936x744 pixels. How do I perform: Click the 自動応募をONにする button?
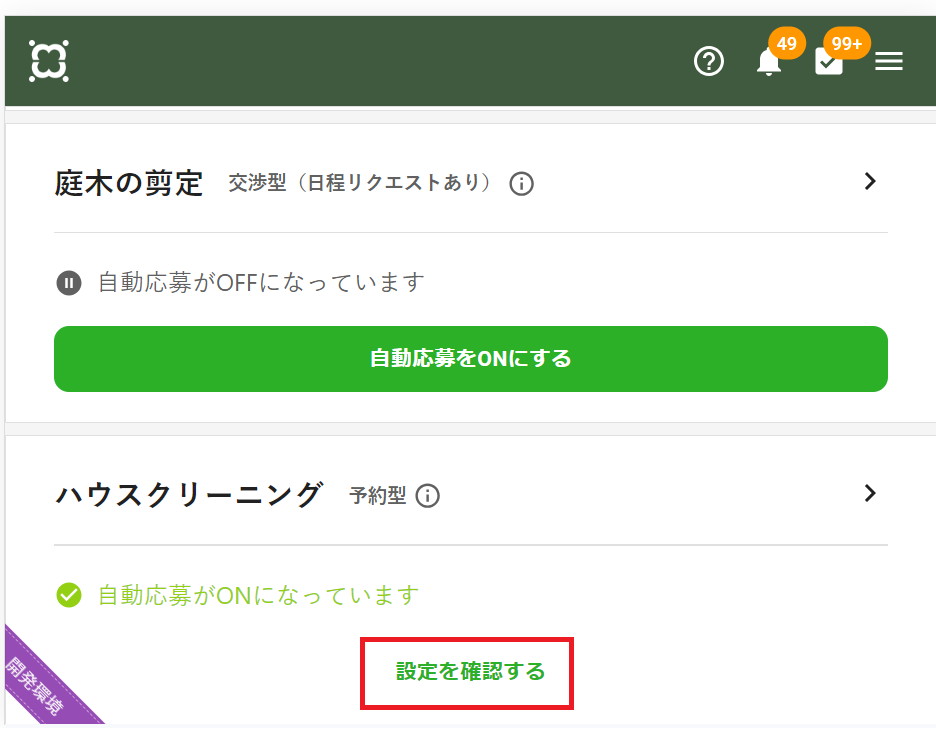[x=470, y=359]
